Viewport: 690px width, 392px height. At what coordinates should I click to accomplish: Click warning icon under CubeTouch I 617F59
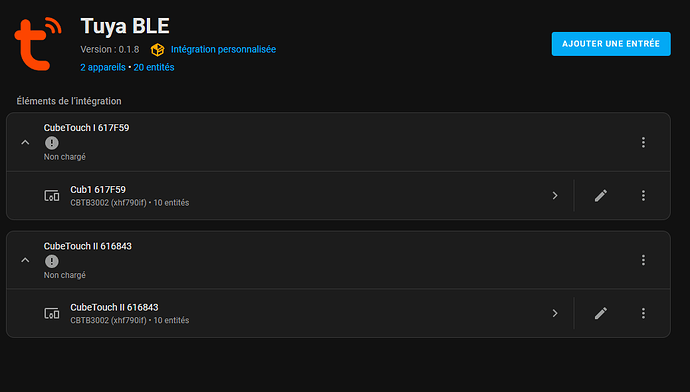[52, 143]
